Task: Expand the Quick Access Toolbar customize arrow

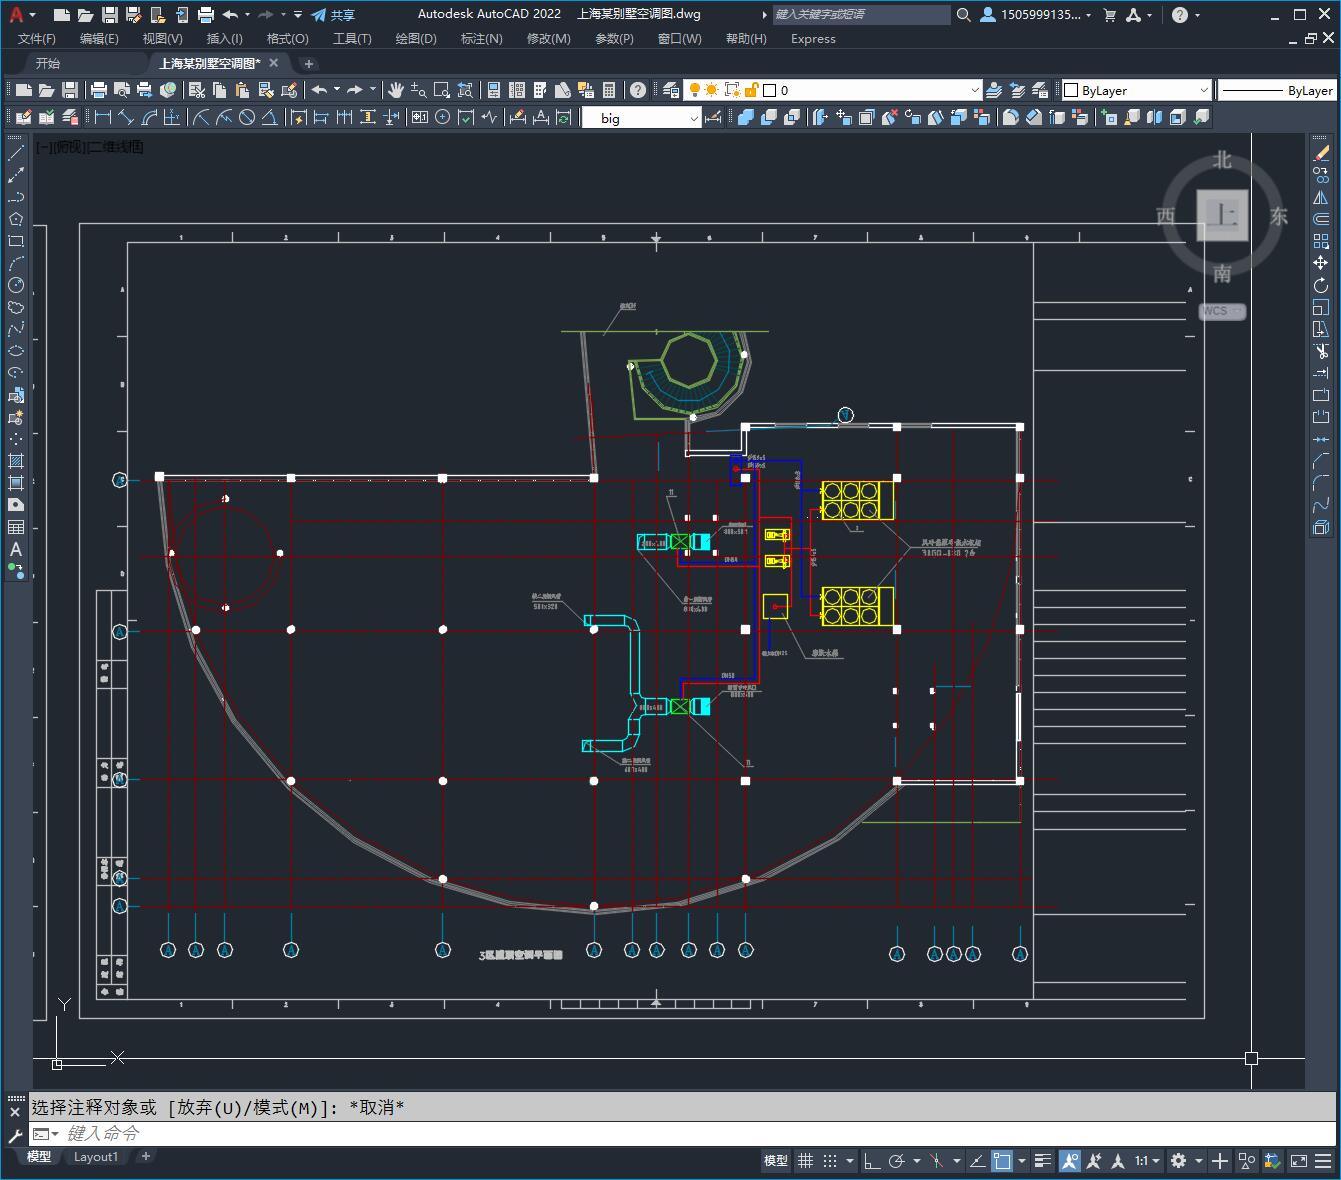Action: coord(298,15)
